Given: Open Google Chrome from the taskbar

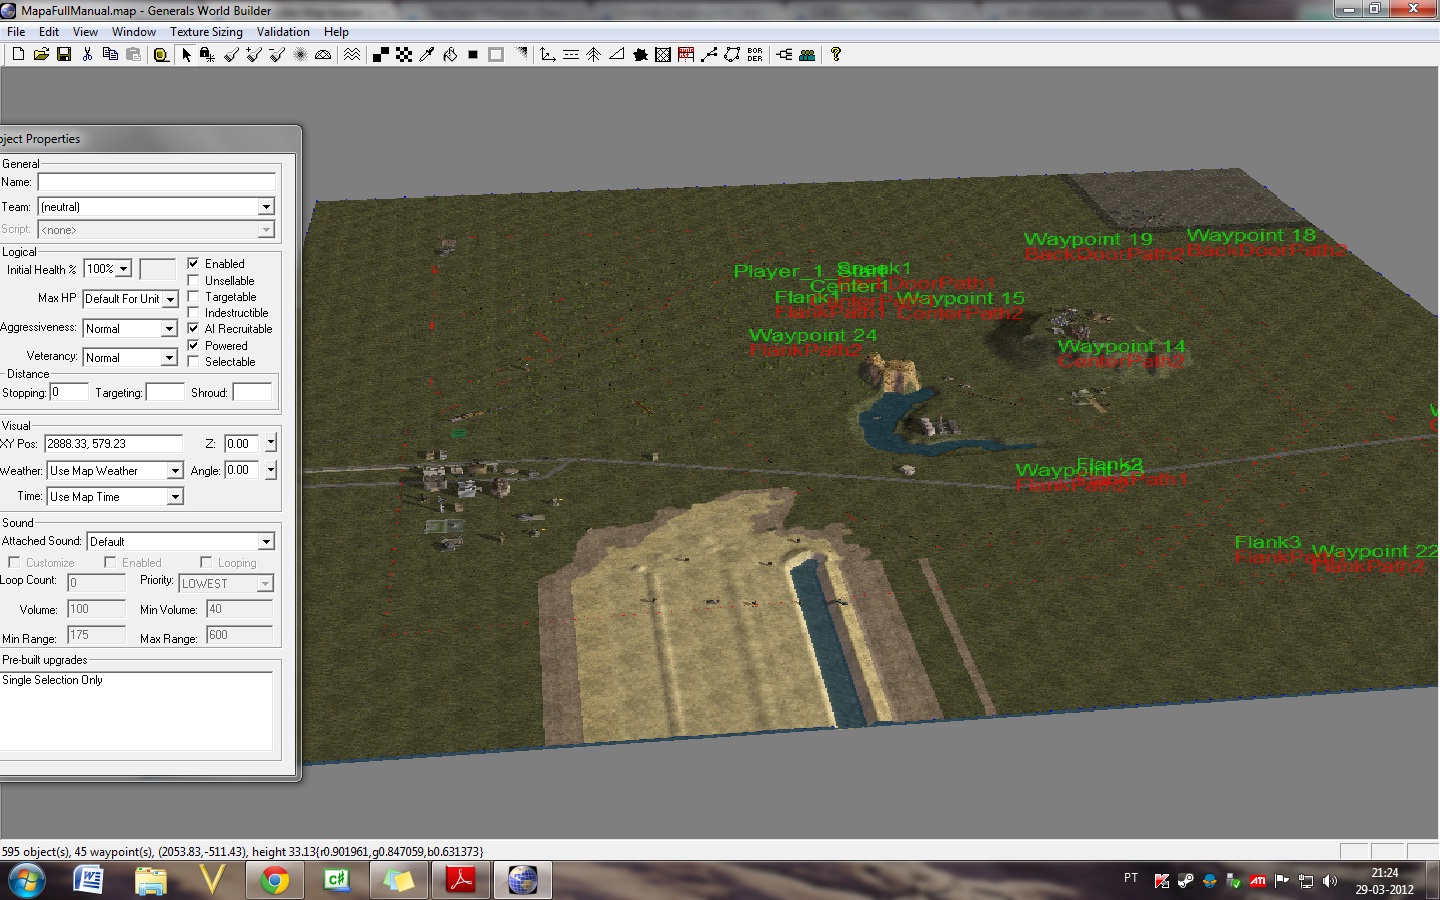Looking at the screenshot, I should click(x=274, y=880).
